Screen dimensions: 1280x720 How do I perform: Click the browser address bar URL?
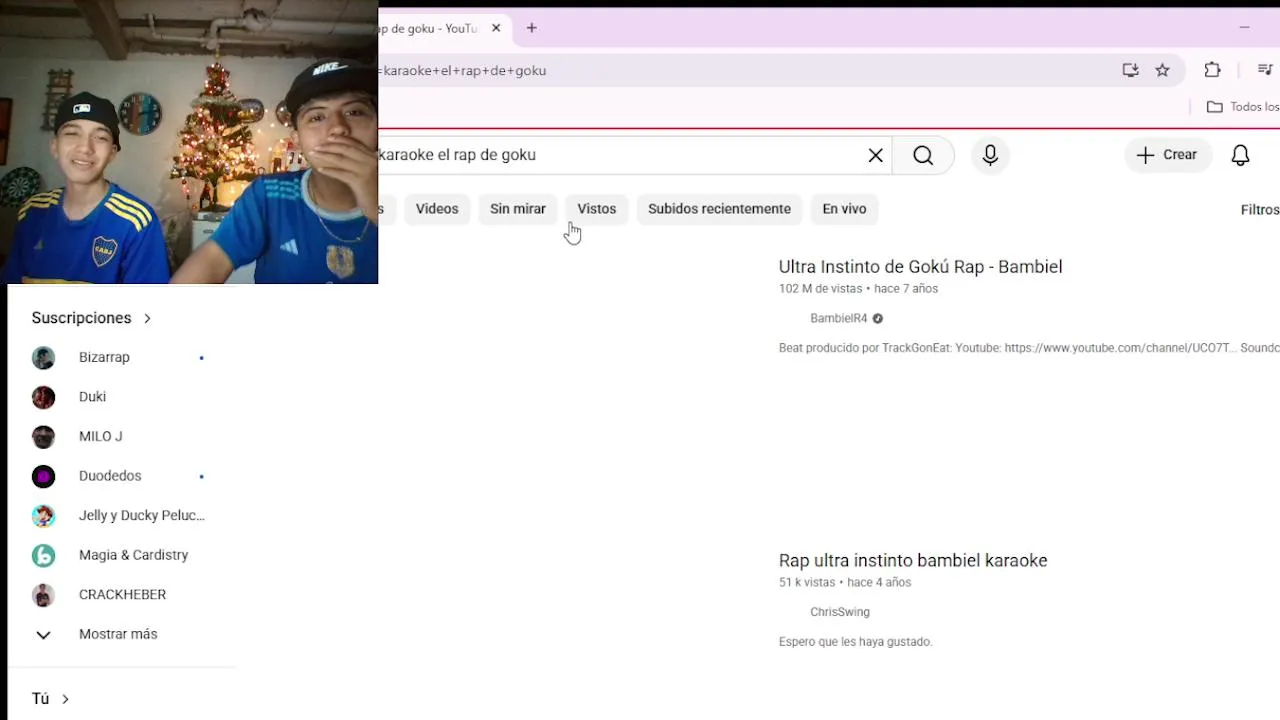coord(462,70)
